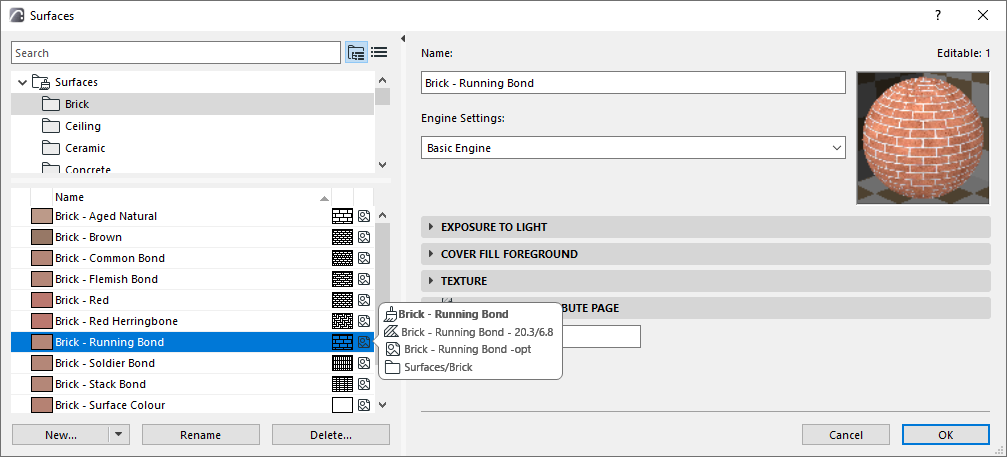Expand the Cover Fill Foreground panel
Viewport: 1007px width, 457px height.
(x=431, y=254)
